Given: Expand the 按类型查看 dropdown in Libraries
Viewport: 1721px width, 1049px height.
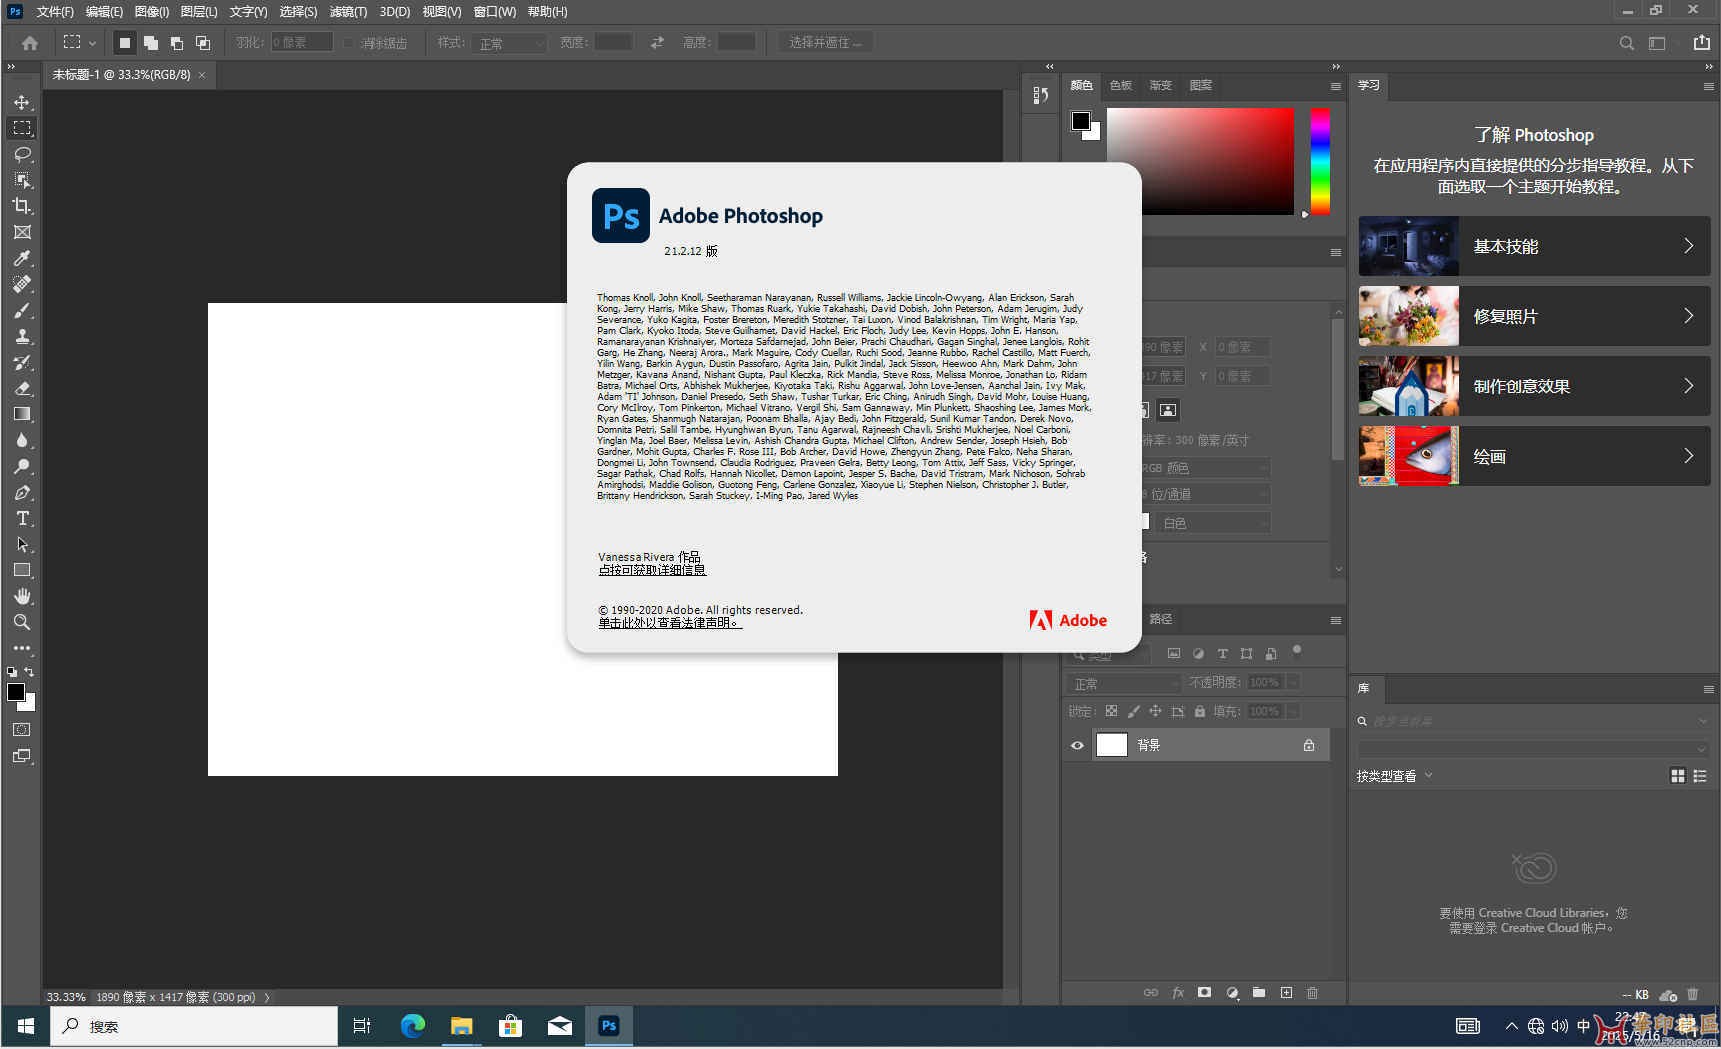Looking at the screenshot, I should pyautogui.click(x=1395, y=776).
